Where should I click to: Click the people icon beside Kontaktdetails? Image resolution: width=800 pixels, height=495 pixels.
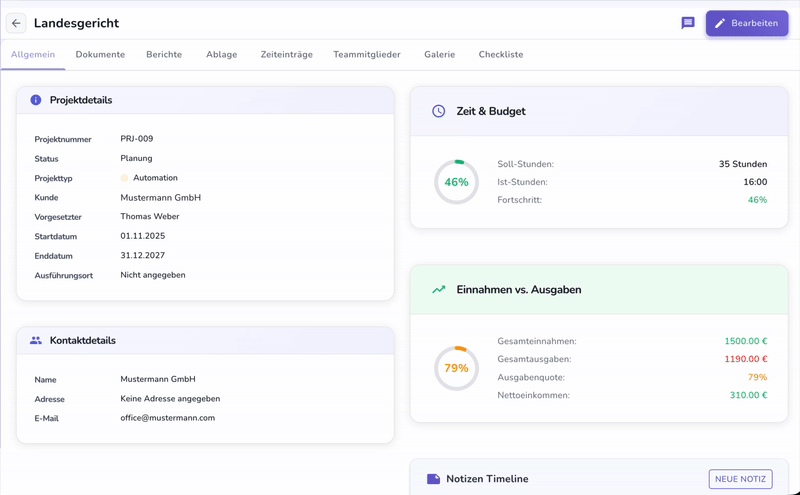click(x=36, y=340)
